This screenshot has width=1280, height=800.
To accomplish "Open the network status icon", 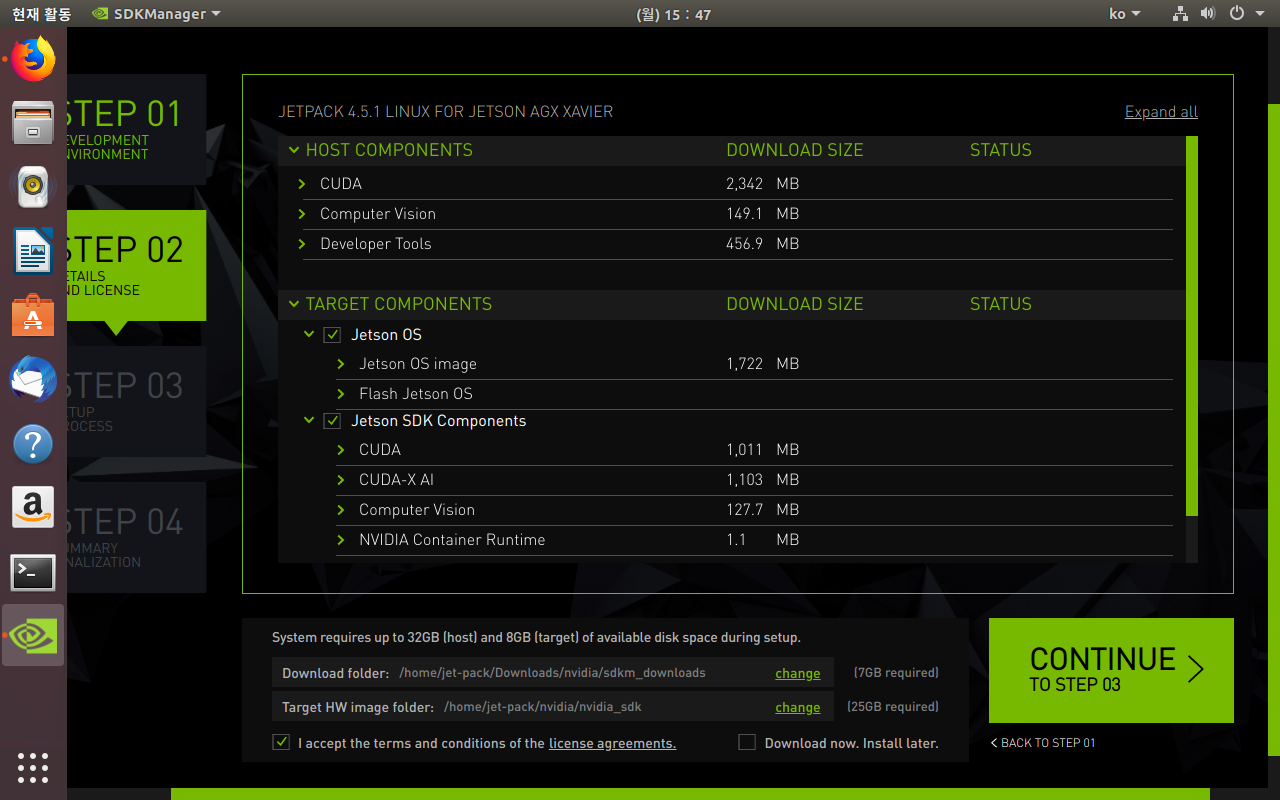I will [1180, 14].
